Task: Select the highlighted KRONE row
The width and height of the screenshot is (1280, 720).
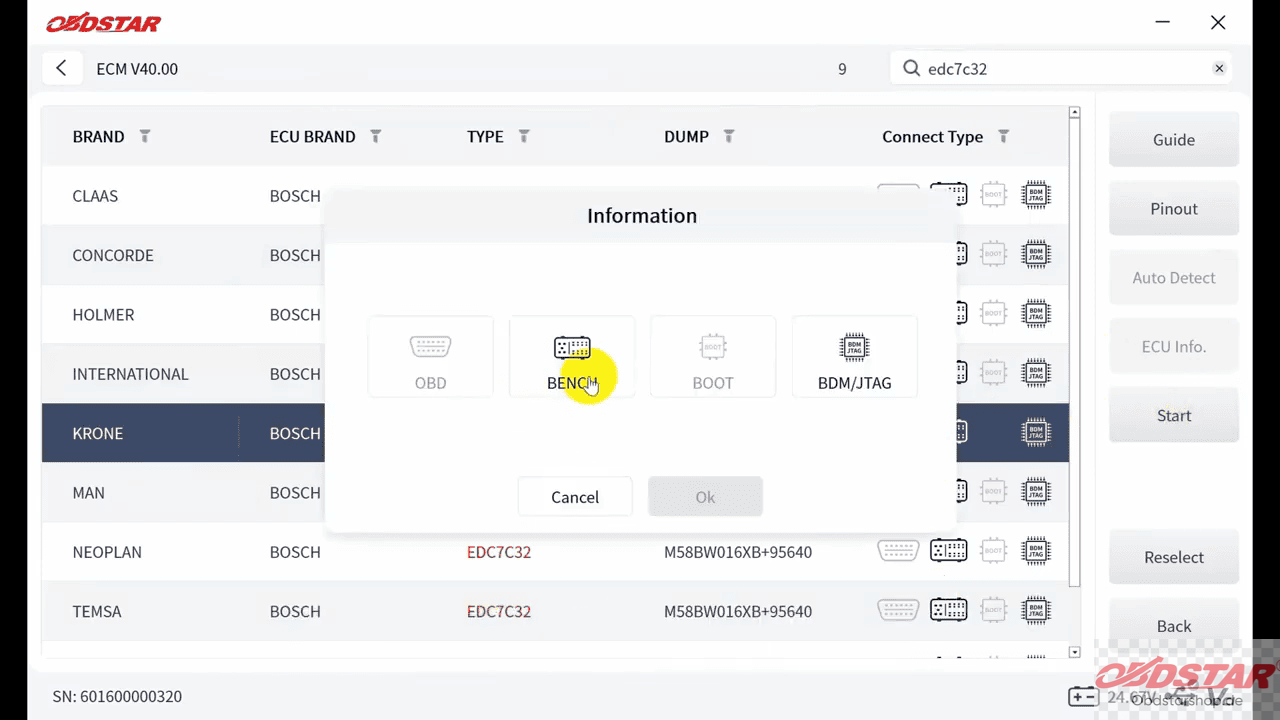Action: [555, 433]
